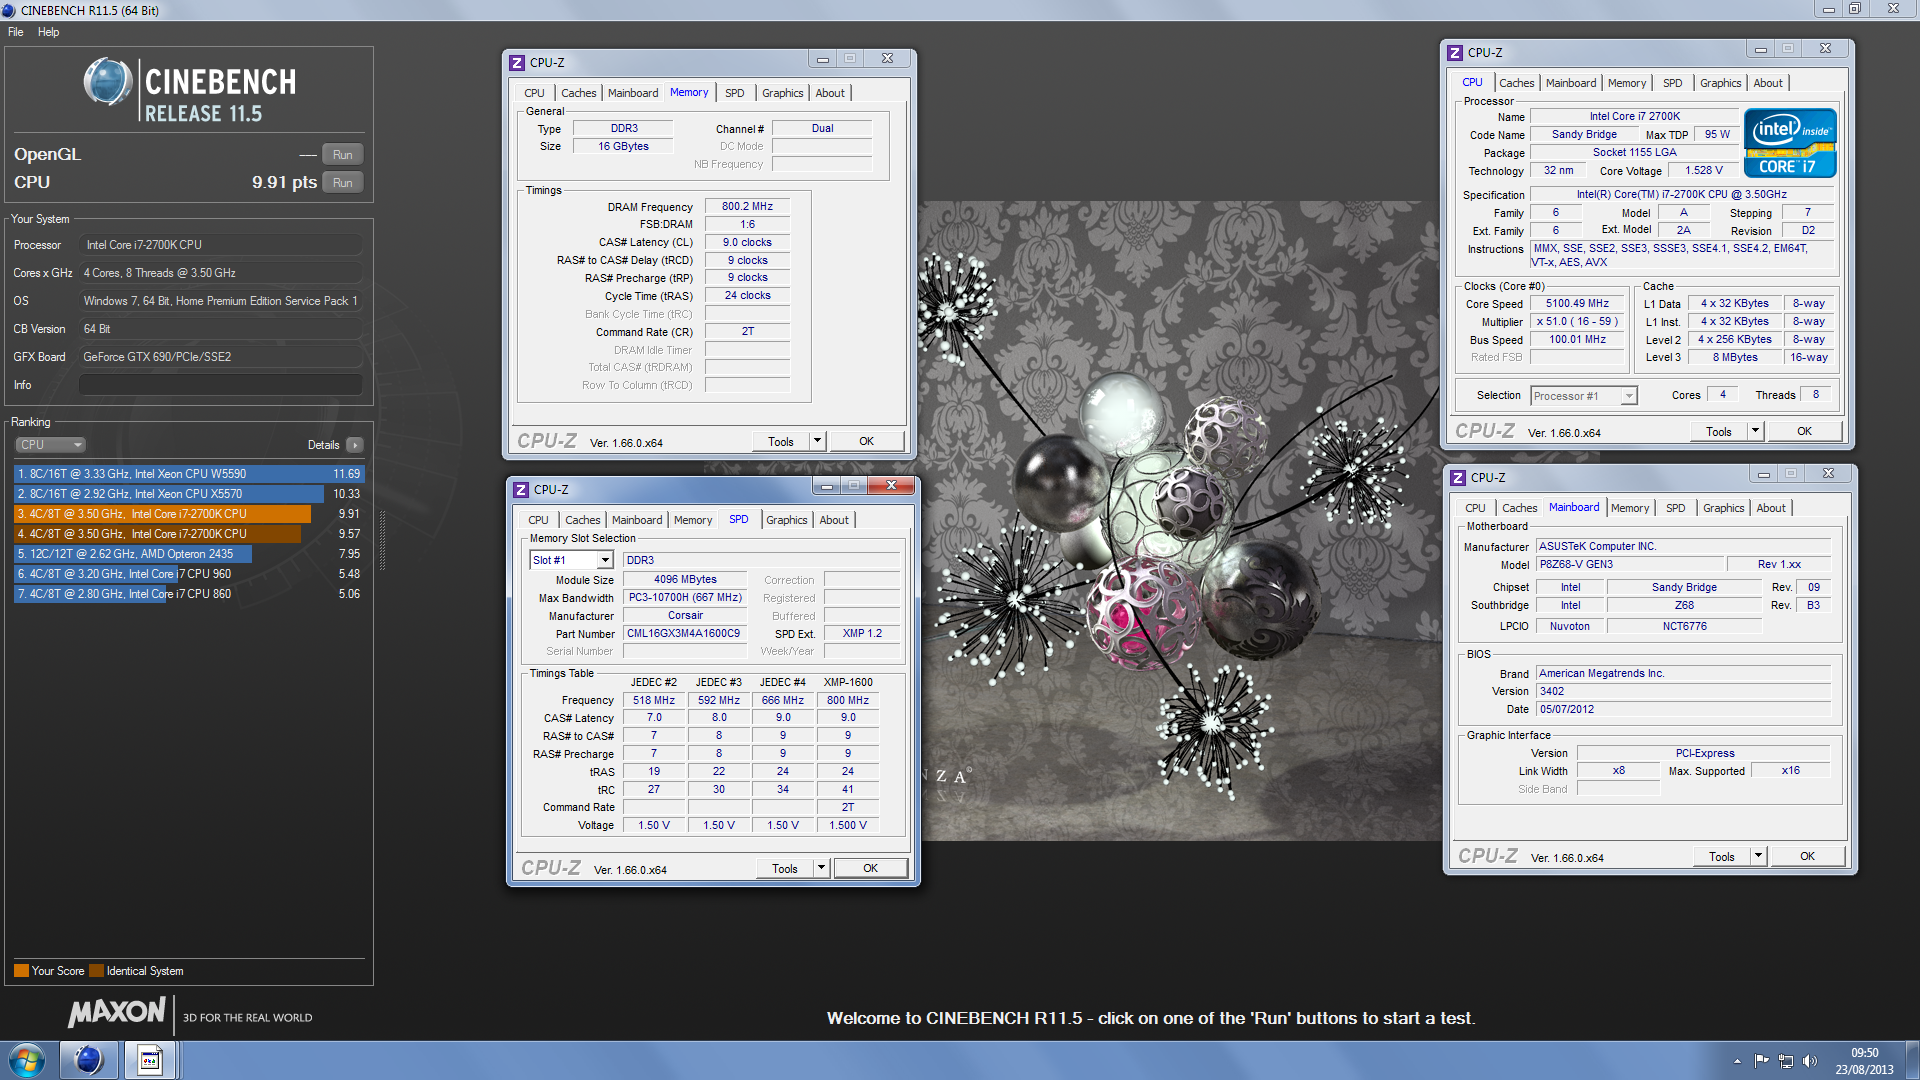The height and width of the screenshot is (1080, 1920).
Task: Click the Info input field
Action: (220, 385)
